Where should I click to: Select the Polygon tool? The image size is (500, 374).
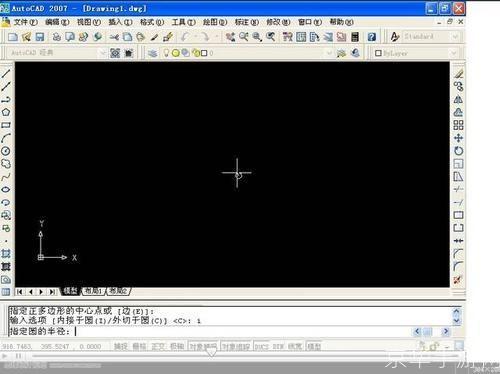pos(6,112)
